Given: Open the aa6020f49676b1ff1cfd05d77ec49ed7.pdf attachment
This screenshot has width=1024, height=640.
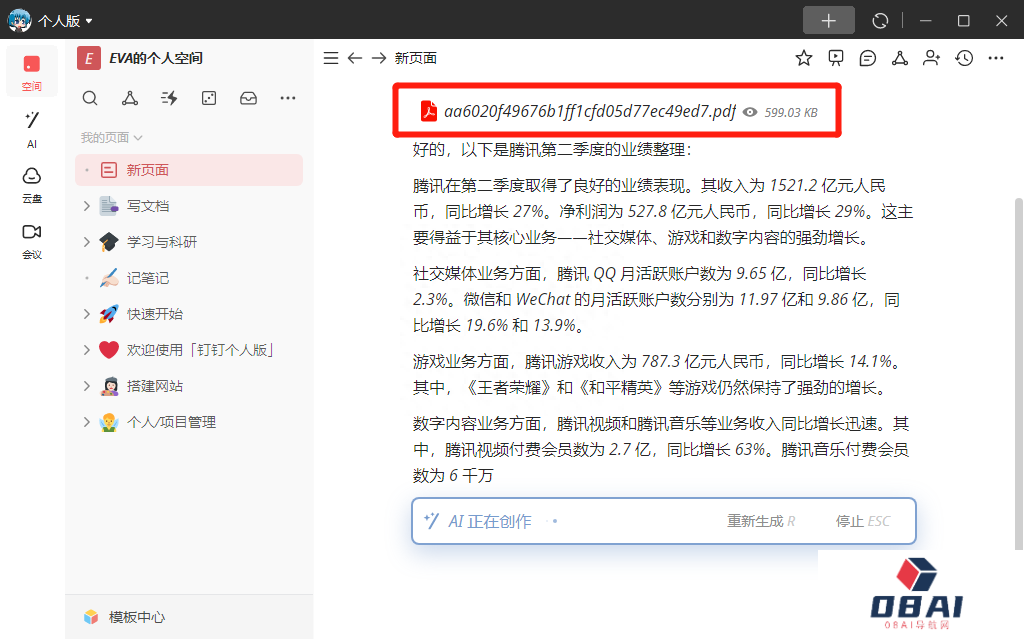Looking at the screenshot, I should tap(590, 112).
